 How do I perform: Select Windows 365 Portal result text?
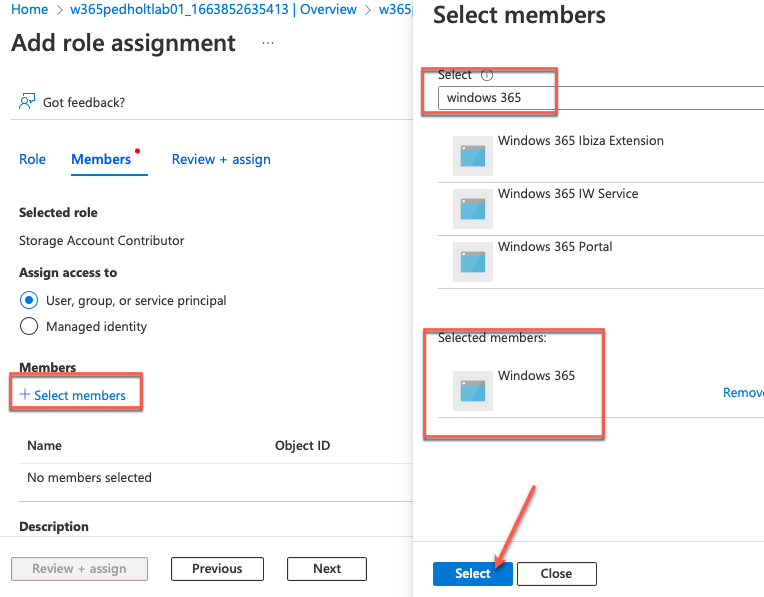(554, 247)
